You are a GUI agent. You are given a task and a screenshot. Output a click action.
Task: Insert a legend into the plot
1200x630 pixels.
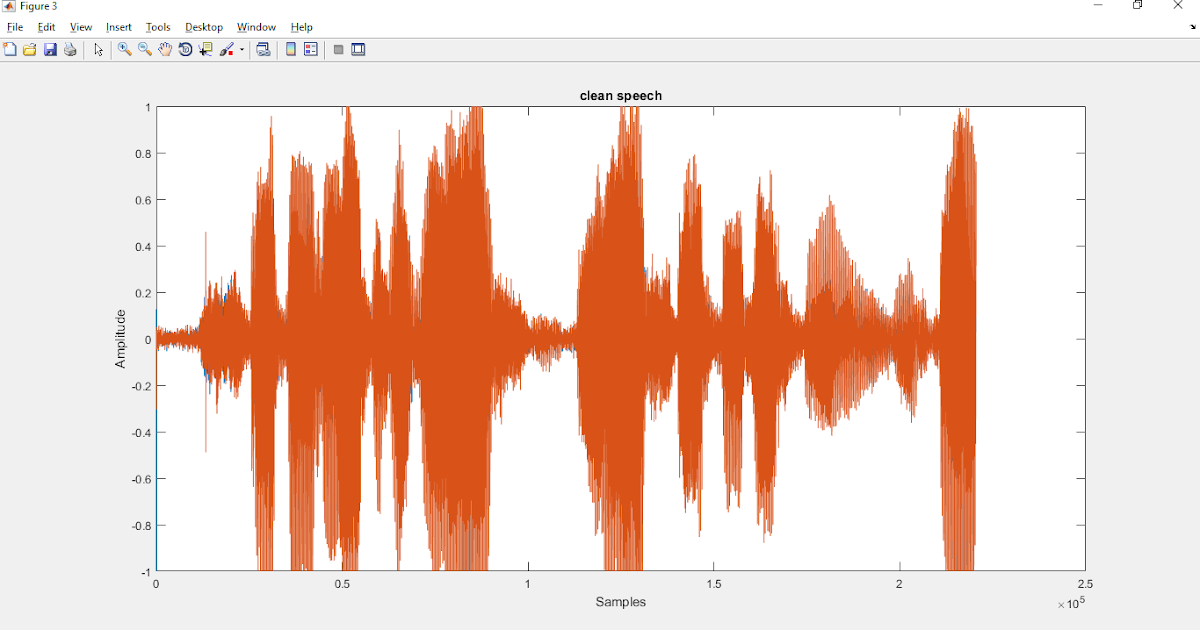310,49
